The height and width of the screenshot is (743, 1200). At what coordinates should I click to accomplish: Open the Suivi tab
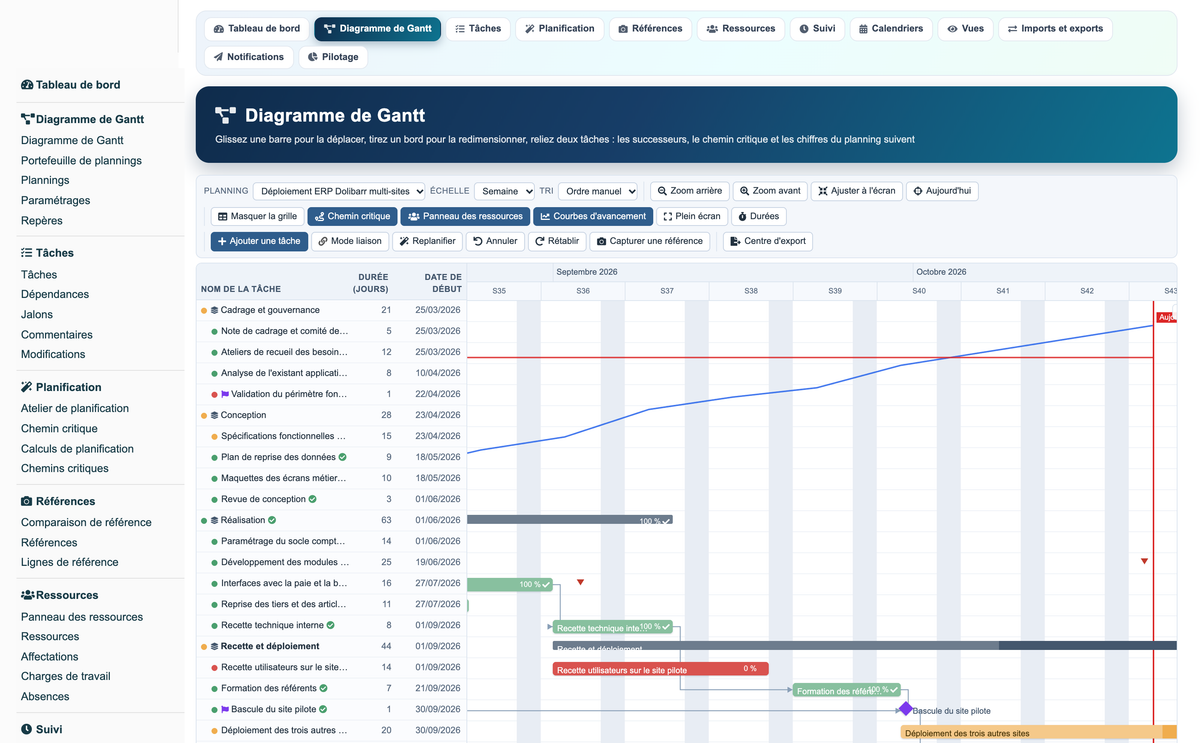(817, 29)
